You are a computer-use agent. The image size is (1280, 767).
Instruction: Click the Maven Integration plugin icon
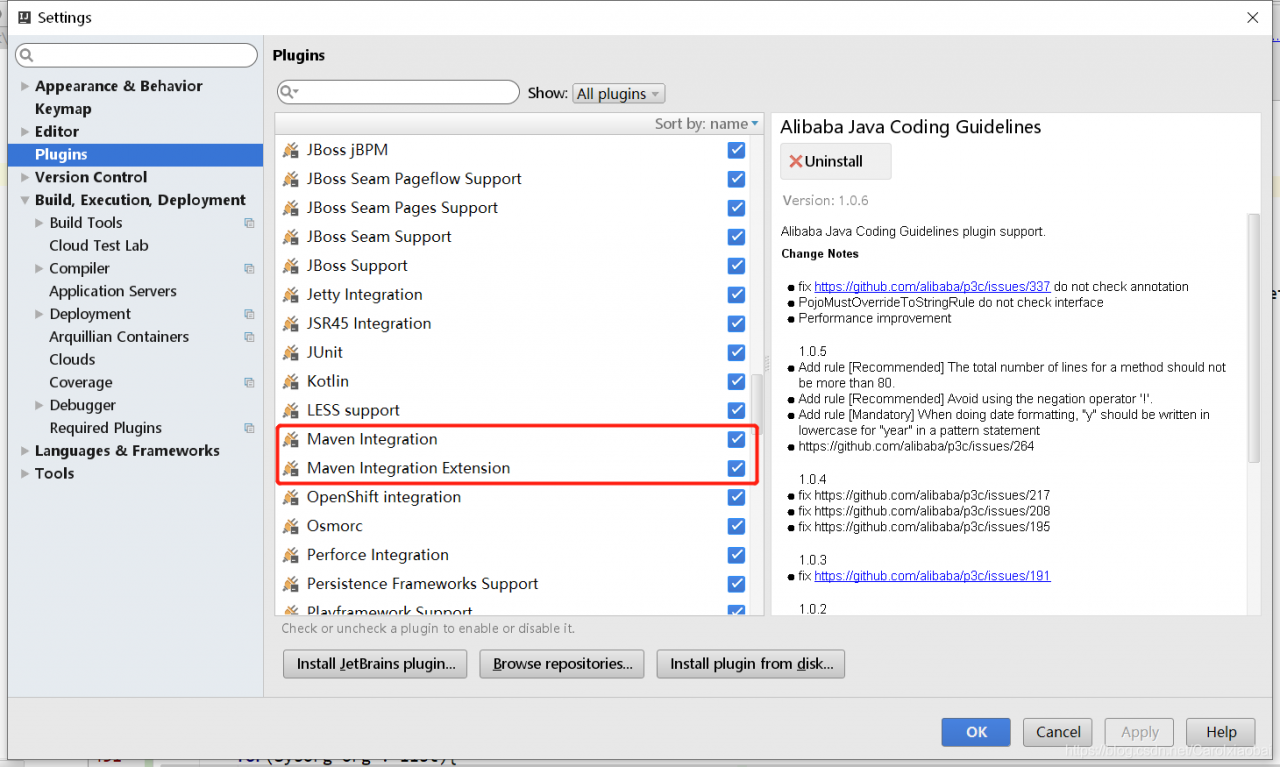[x=291, y=440]
